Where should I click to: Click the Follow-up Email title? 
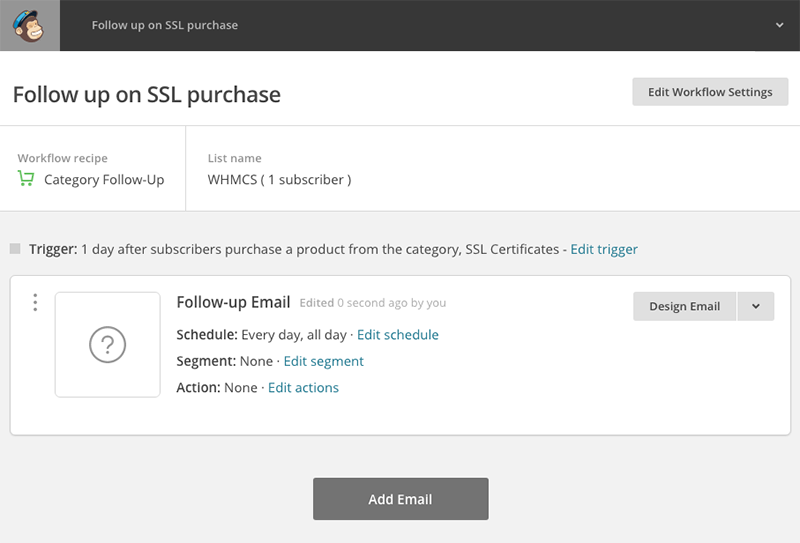(233, 302)
